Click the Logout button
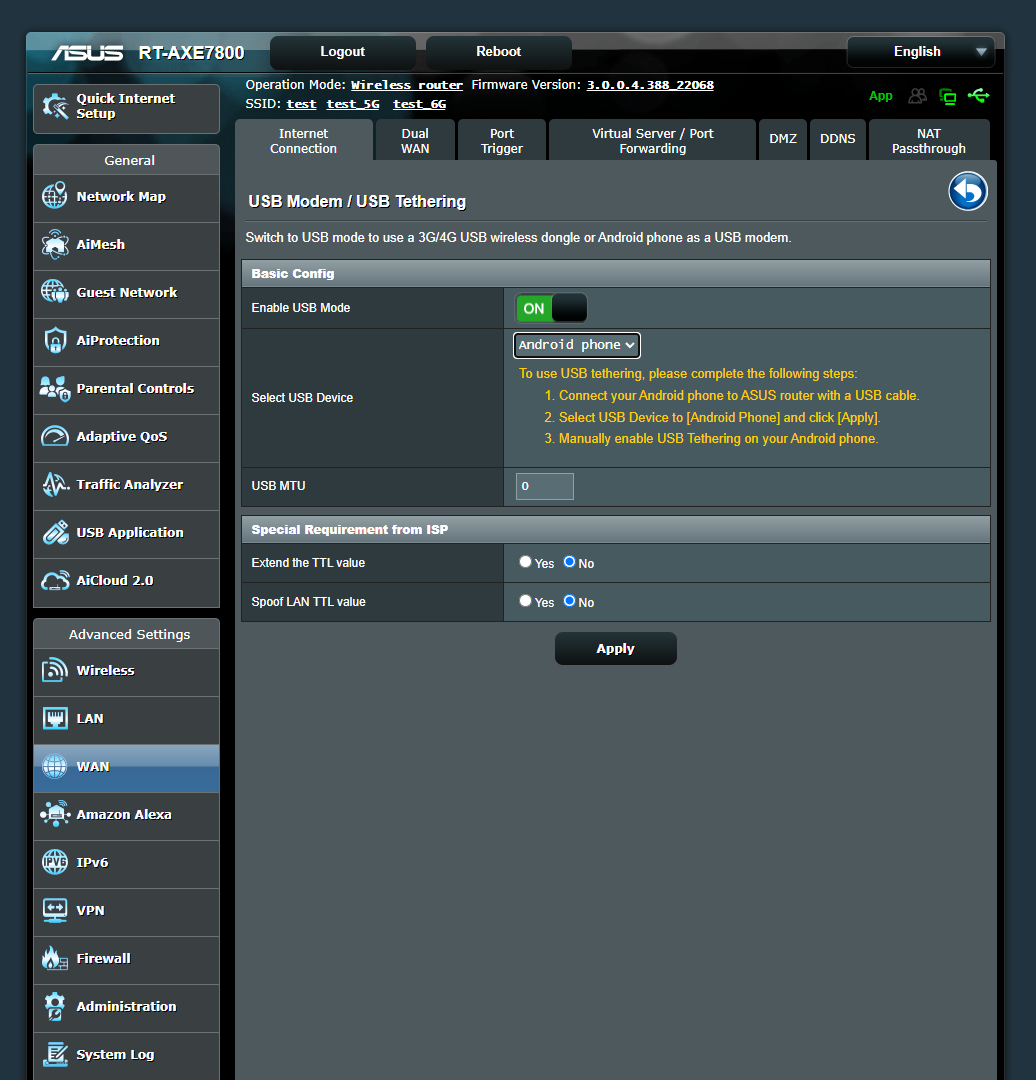This screenshot has width=1036, height=1080. coord(342,52)
